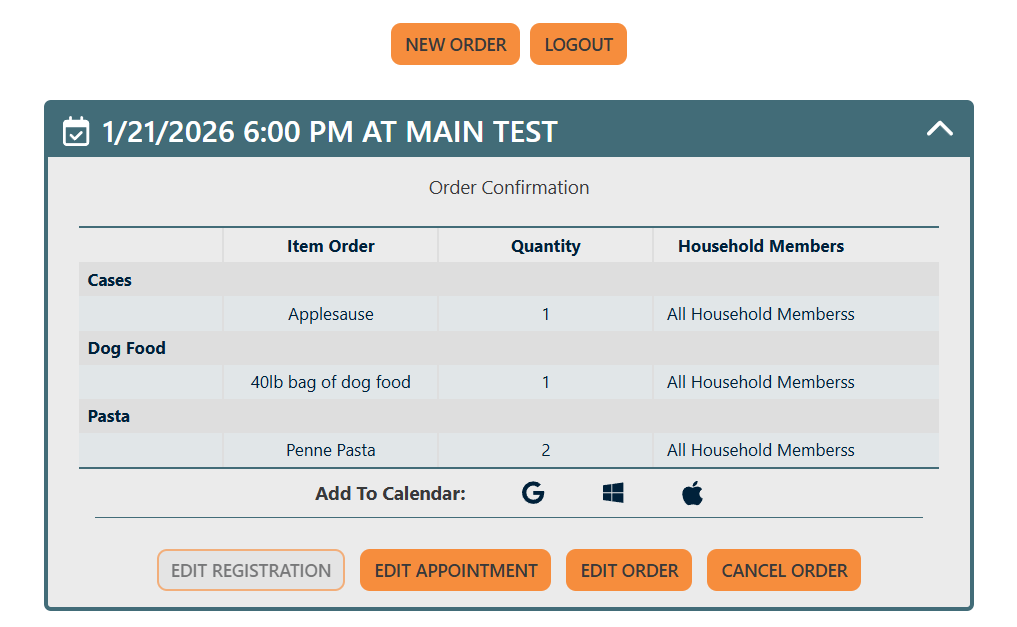The image size is (1017, 627).
Task: Add appointment to Google Calendar
Action: click(x=533, y=493)
